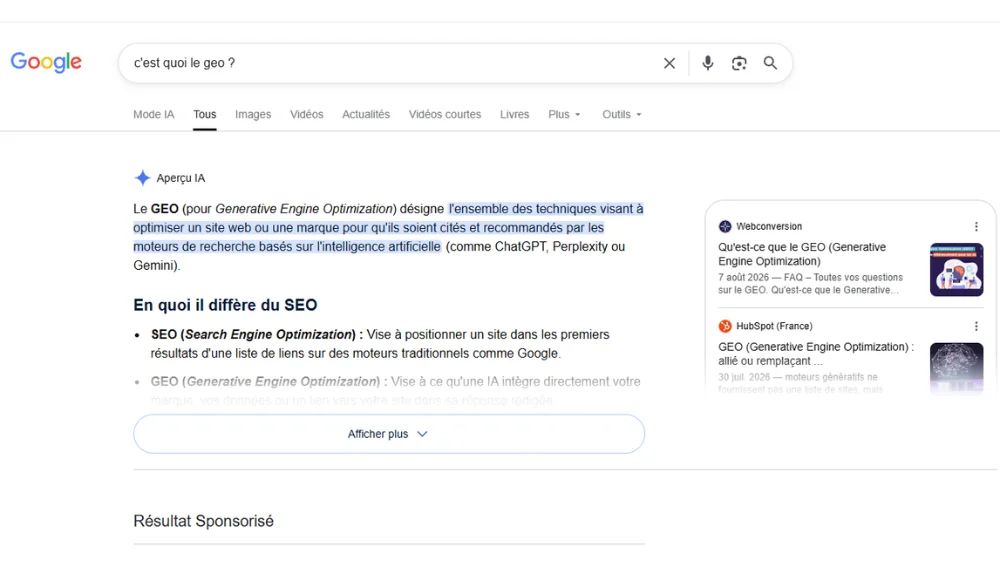Open Google Lens image search icon
This screenshot has width=1000, height=584.
pos(739,63)
